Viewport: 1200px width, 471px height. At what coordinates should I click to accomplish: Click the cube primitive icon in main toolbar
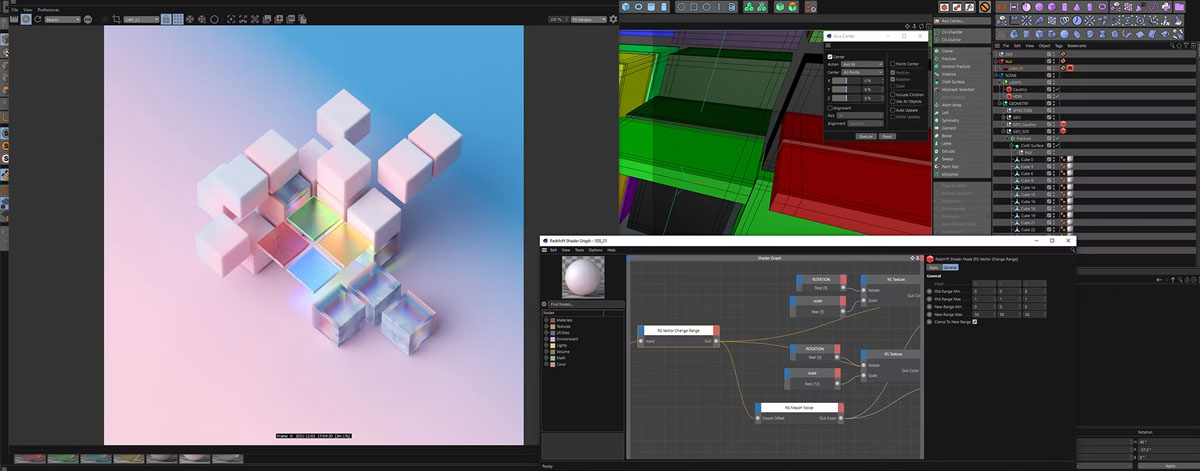pos(625,7)
